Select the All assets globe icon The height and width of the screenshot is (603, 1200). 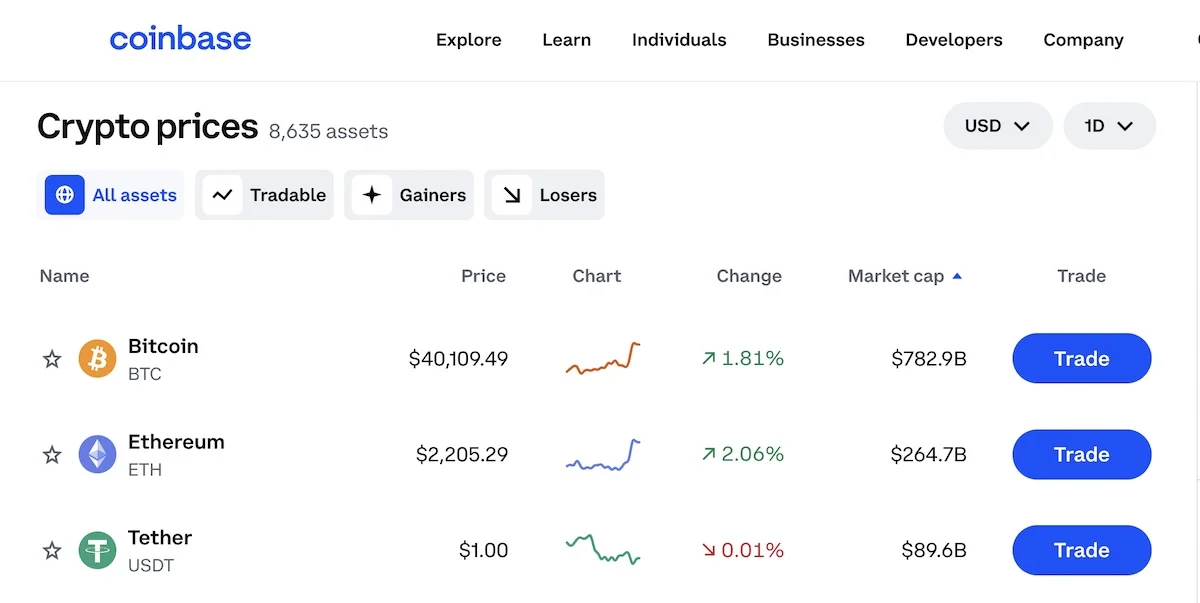point(65,195)
